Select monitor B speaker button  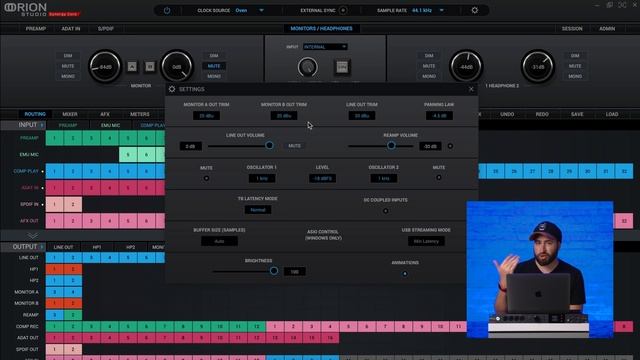(150, 67)
